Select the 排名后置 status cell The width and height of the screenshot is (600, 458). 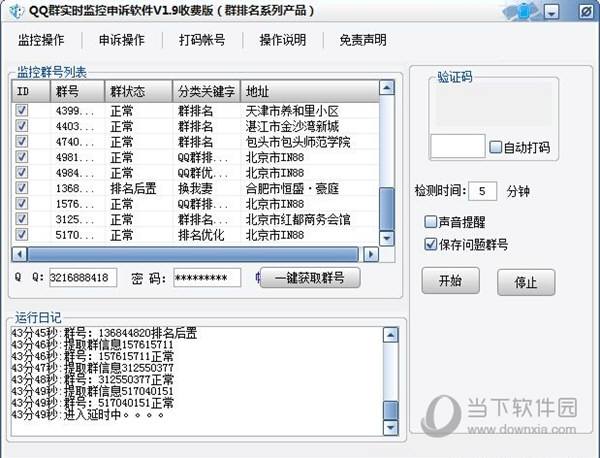[133, 189]
